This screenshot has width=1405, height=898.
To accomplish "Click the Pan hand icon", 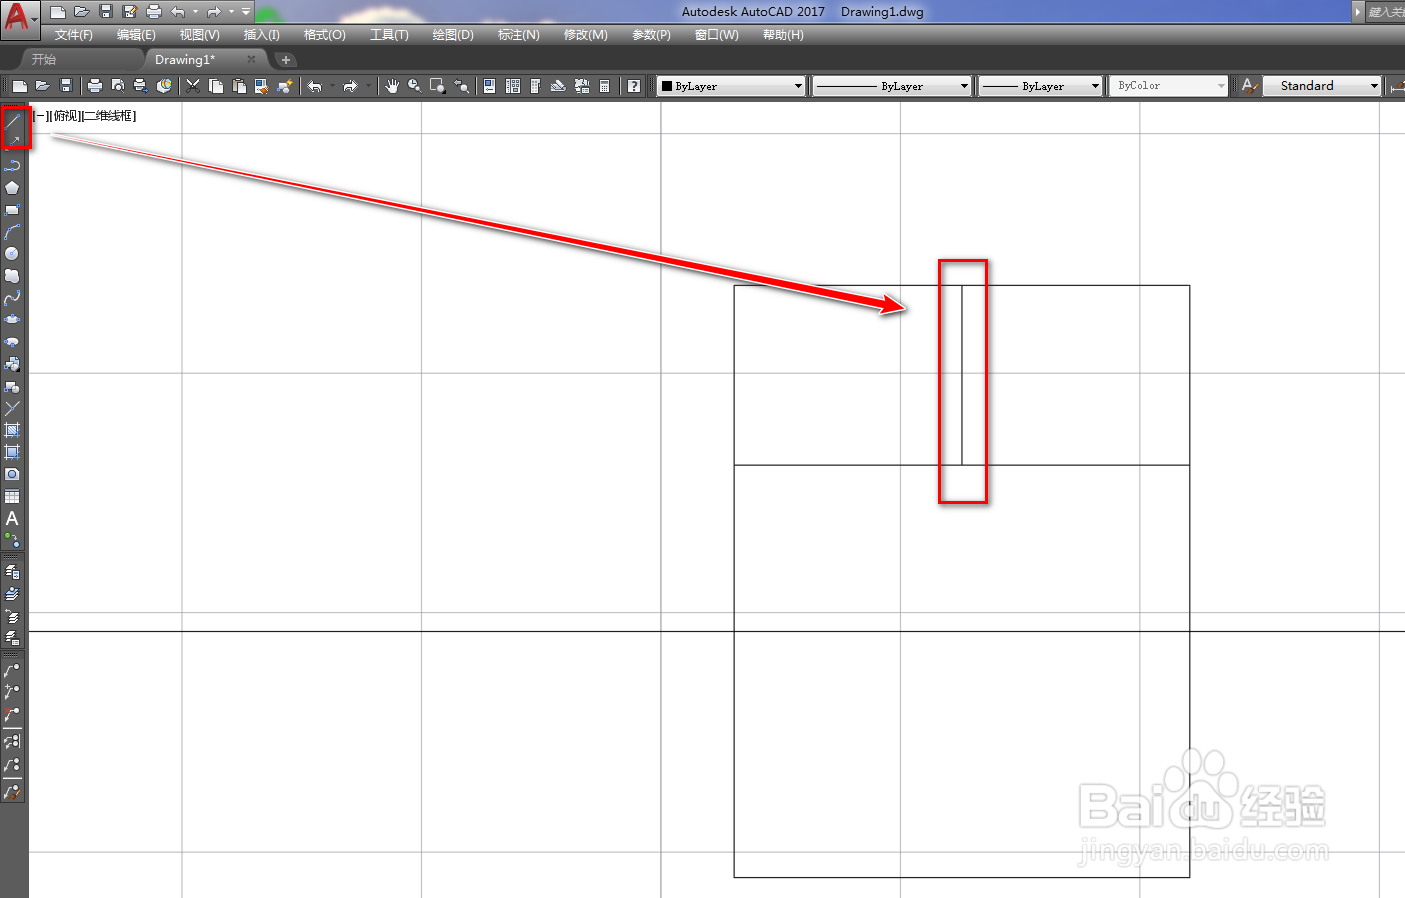I will click(392, 86).
